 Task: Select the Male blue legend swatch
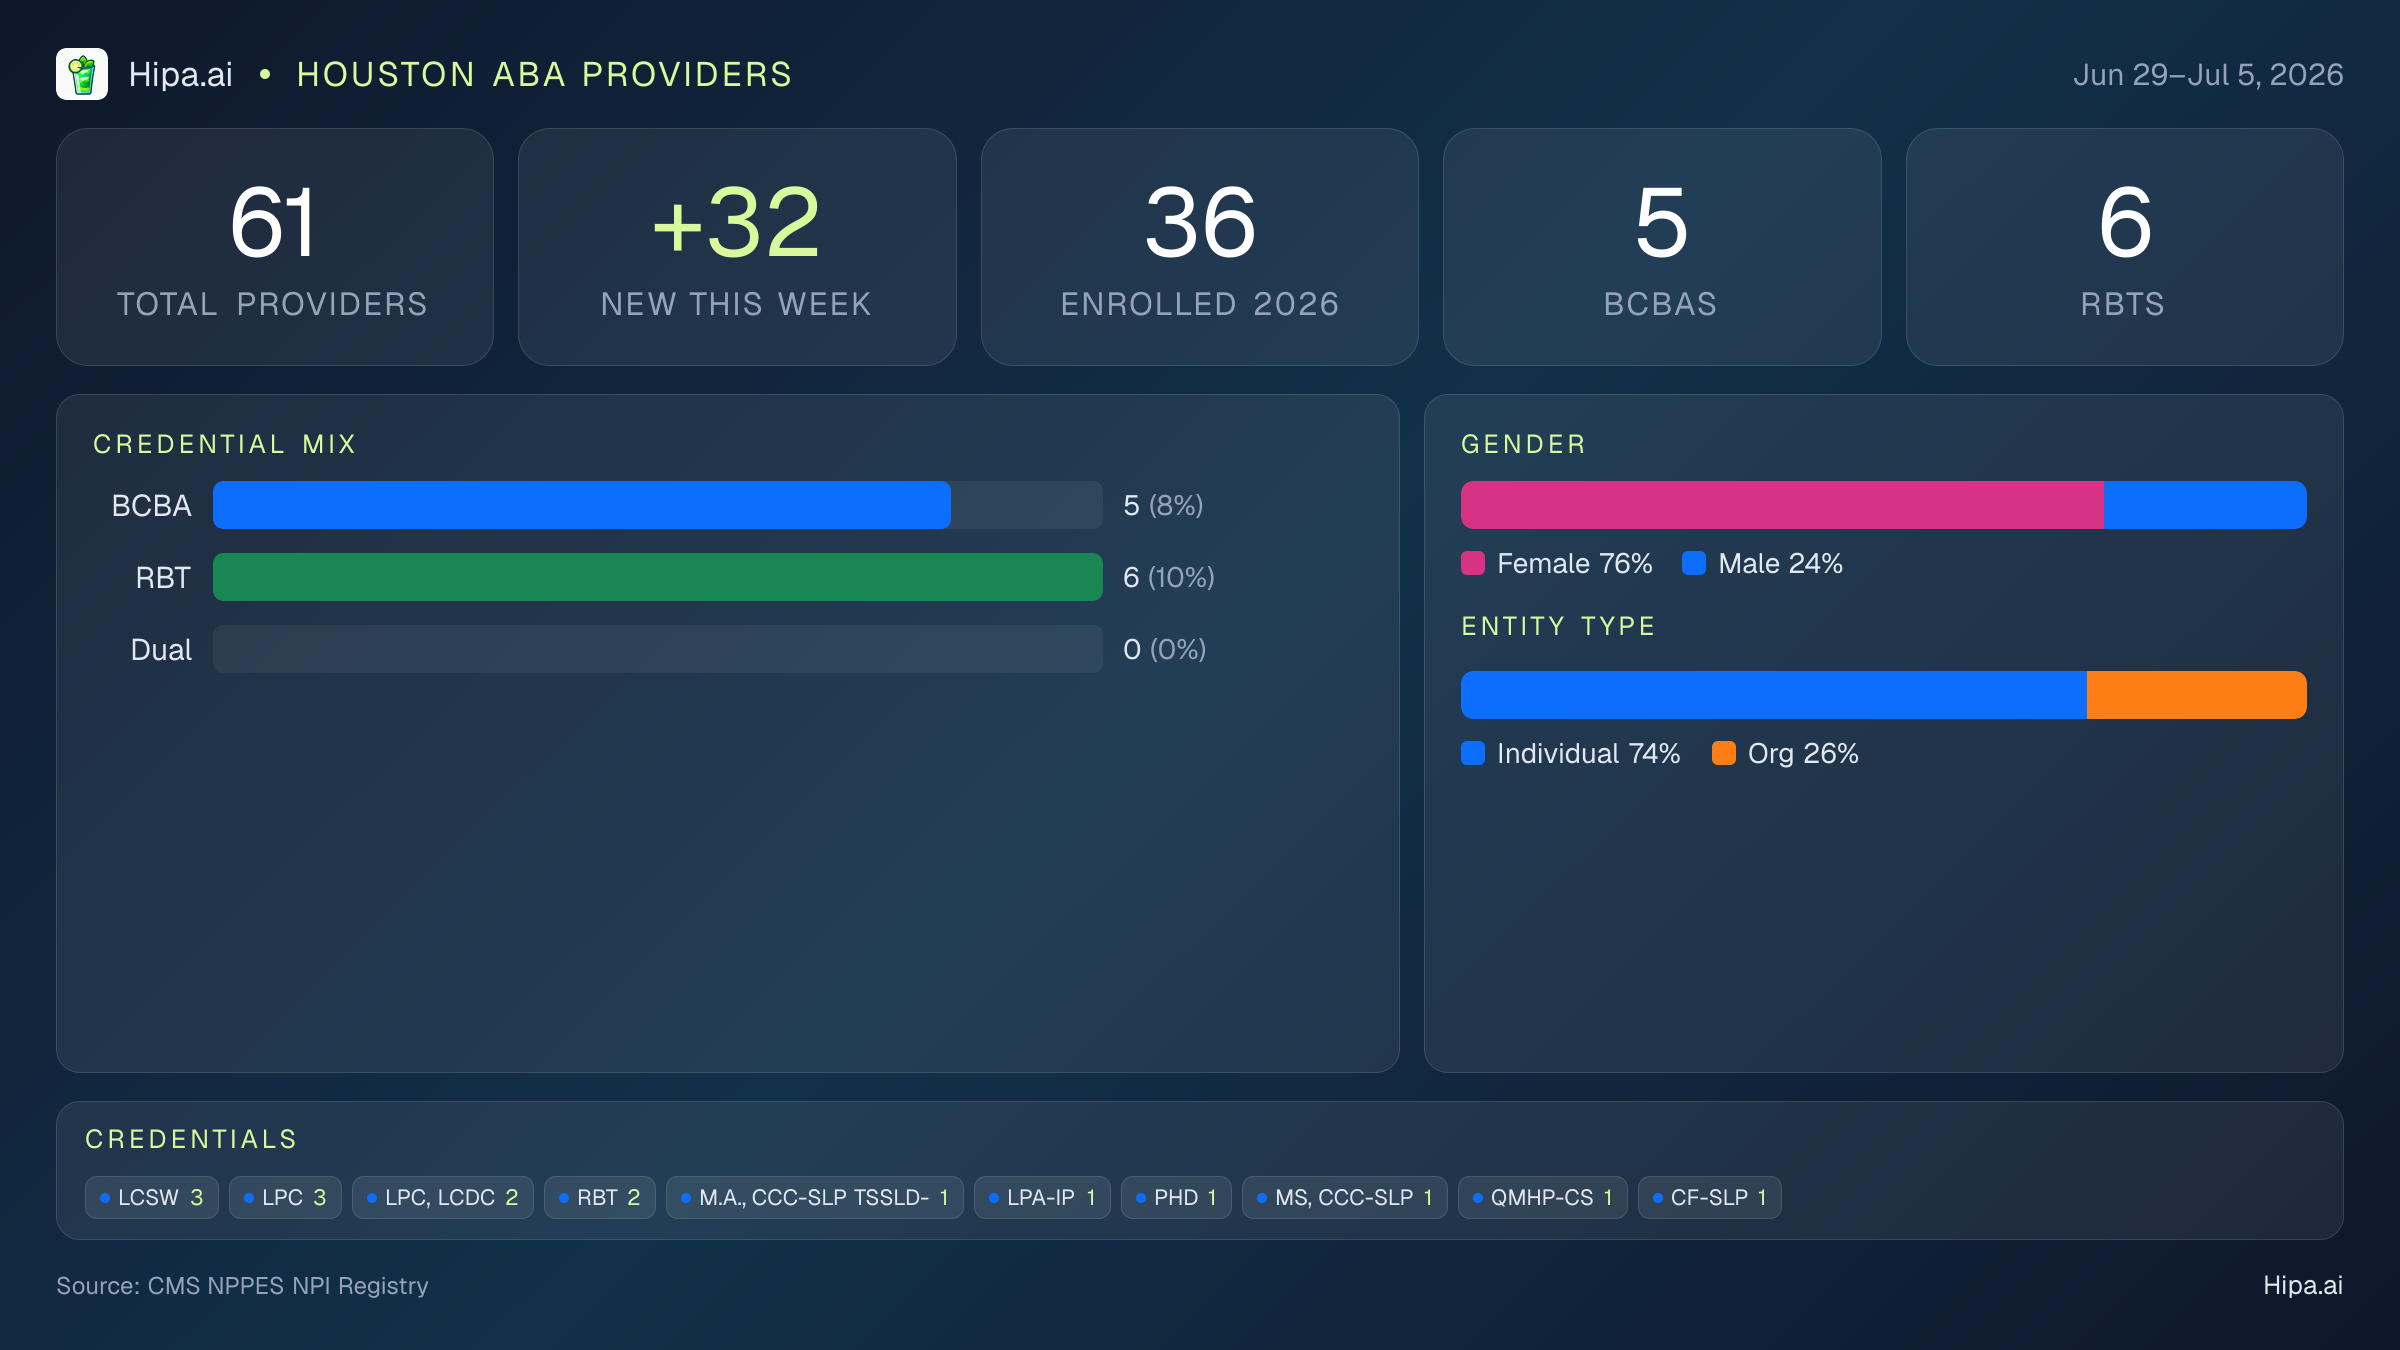pyautogui.click(x=1694, y=563)
